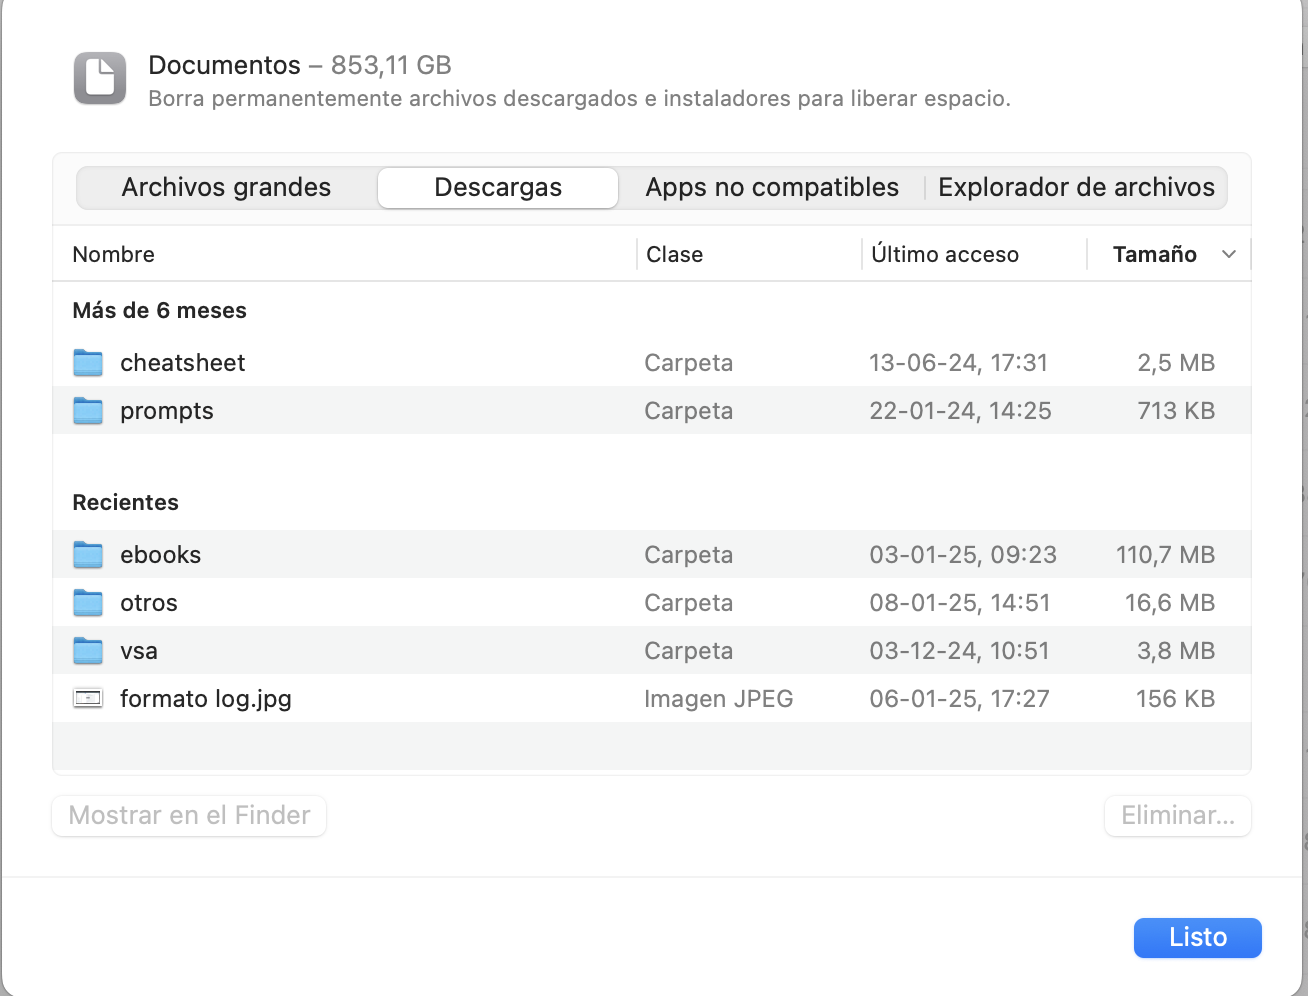Click the formato log.jpg image icon
Image resolution: width=1308 pixels, height=996 pixels.
[x=88, y=699]
